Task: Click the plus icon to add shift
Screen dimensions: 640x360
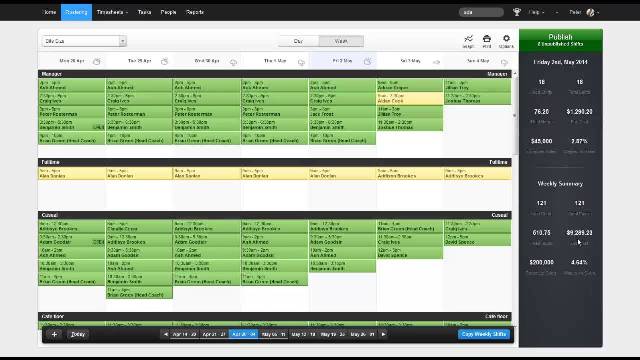Action: click(54, 334)
